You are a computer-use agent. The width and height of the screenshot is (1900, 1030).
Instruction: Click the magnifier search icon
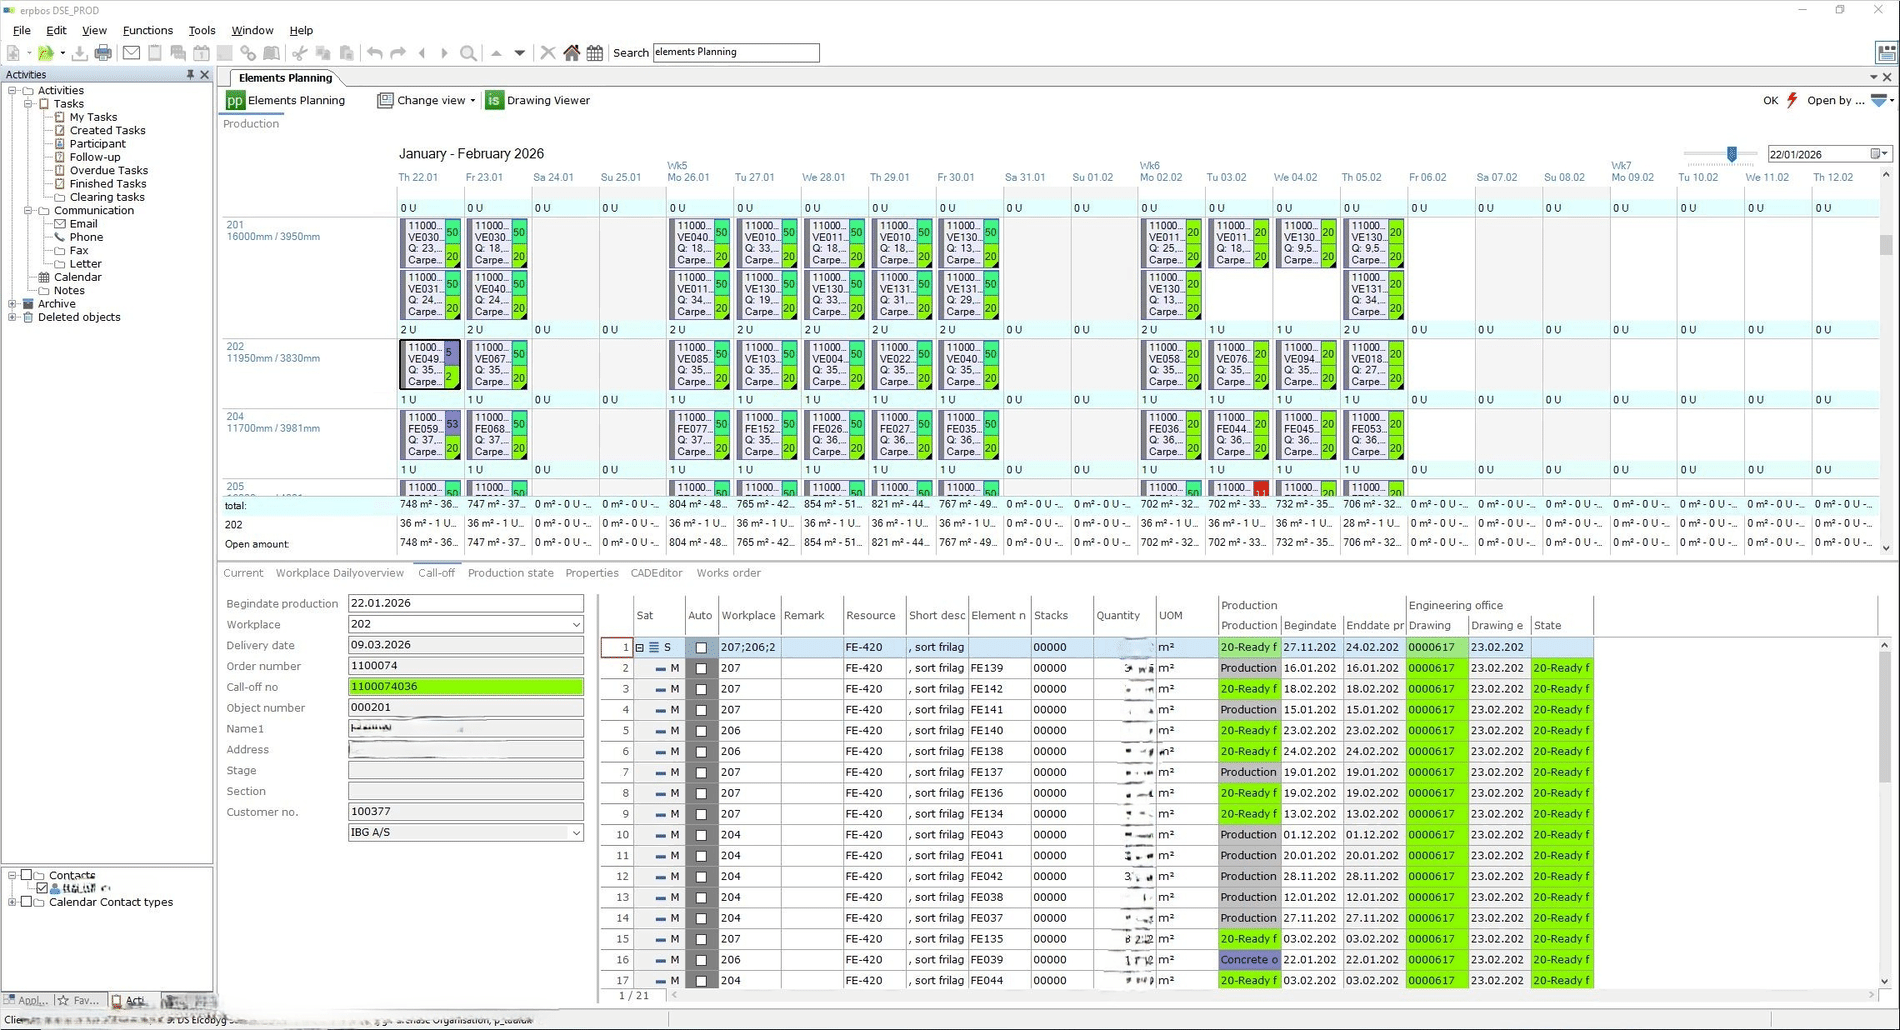tap(469, 52)
